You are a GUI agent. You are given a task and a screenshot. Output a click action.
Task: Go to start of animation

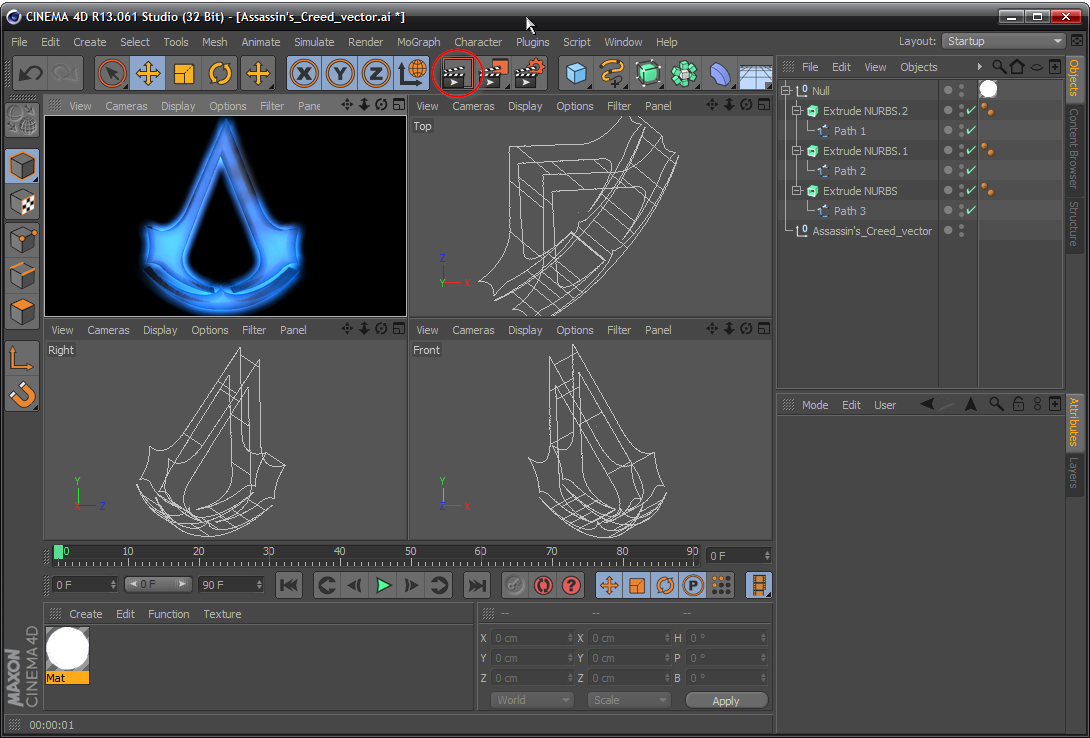click(x=288, y=586)
